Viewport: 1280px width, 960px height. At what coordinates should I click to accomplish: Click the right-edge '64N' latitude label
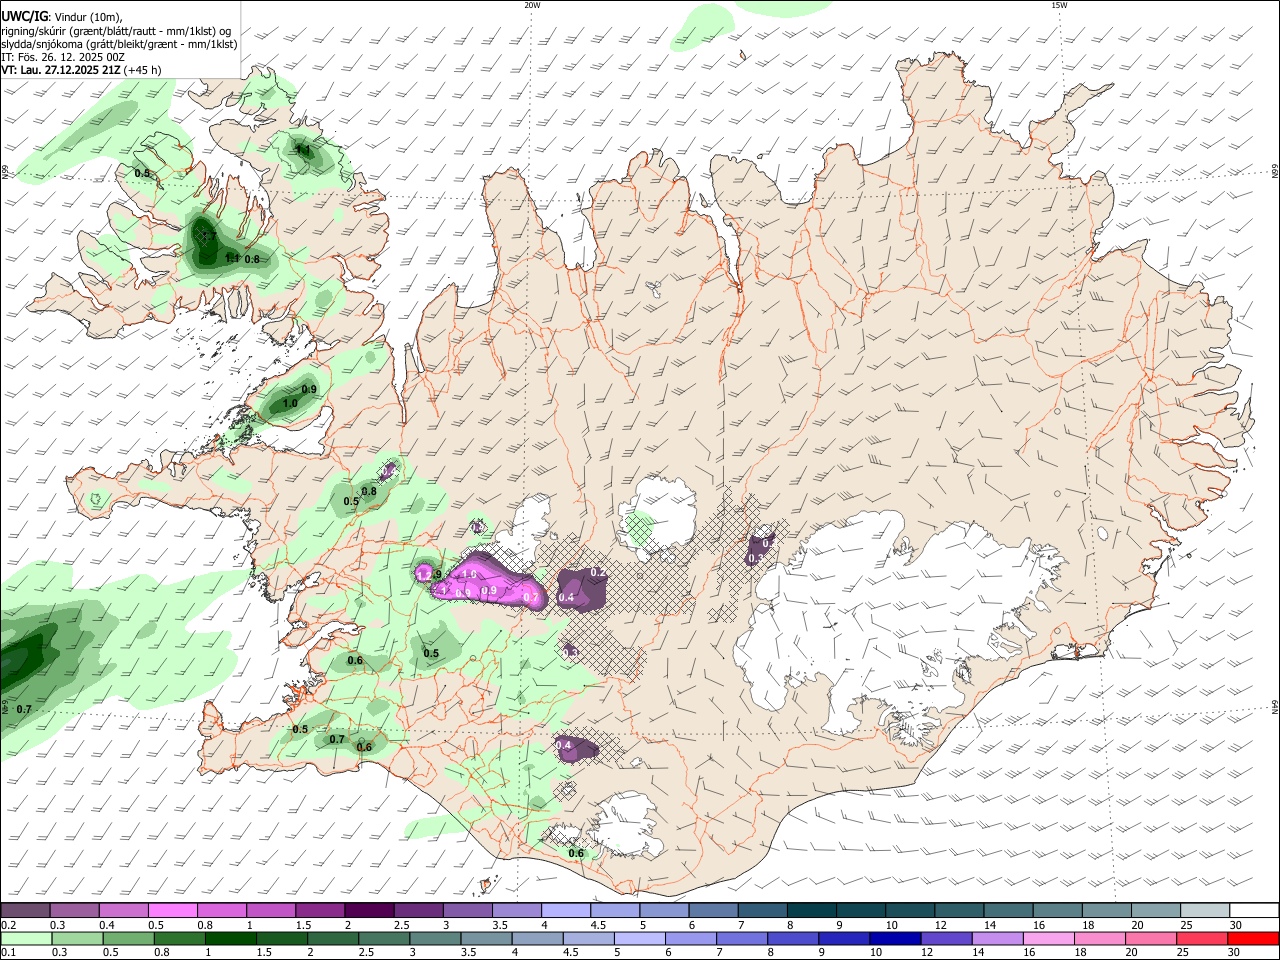[1275, 706]
